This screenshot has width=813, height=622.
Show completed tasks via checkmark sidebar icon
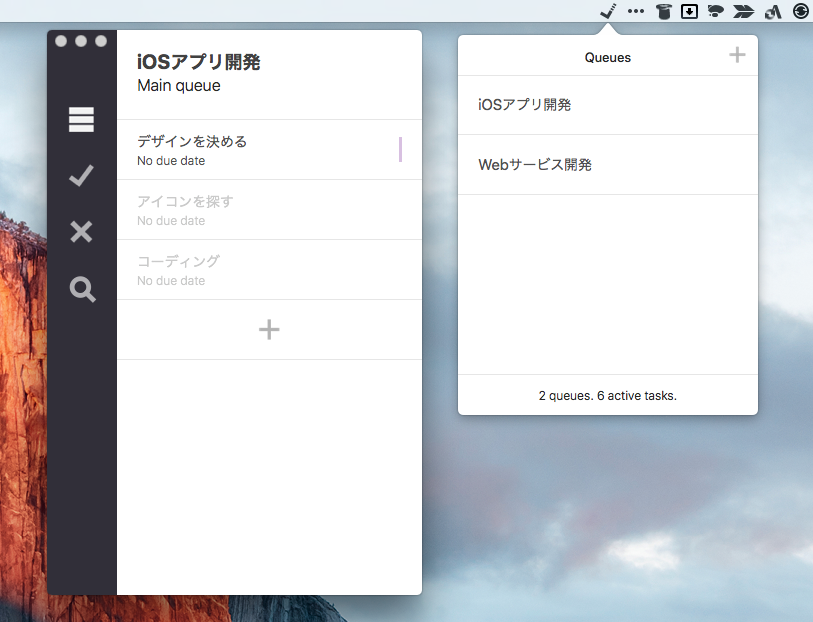click(x=81, y=176)
